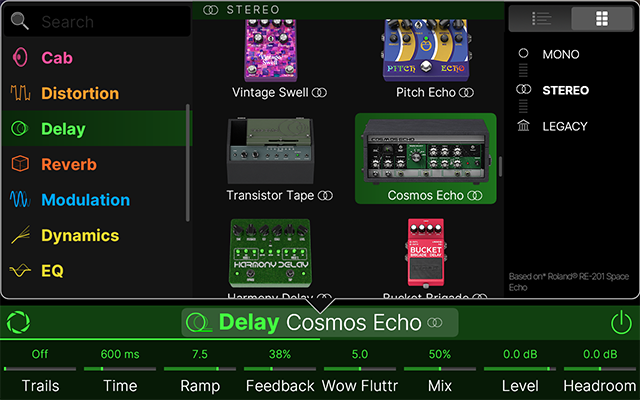The width and height of the screenshot is (640, 400).
Task: Toggle the effect bypass power icon
Action: click(x=621, y=322)
